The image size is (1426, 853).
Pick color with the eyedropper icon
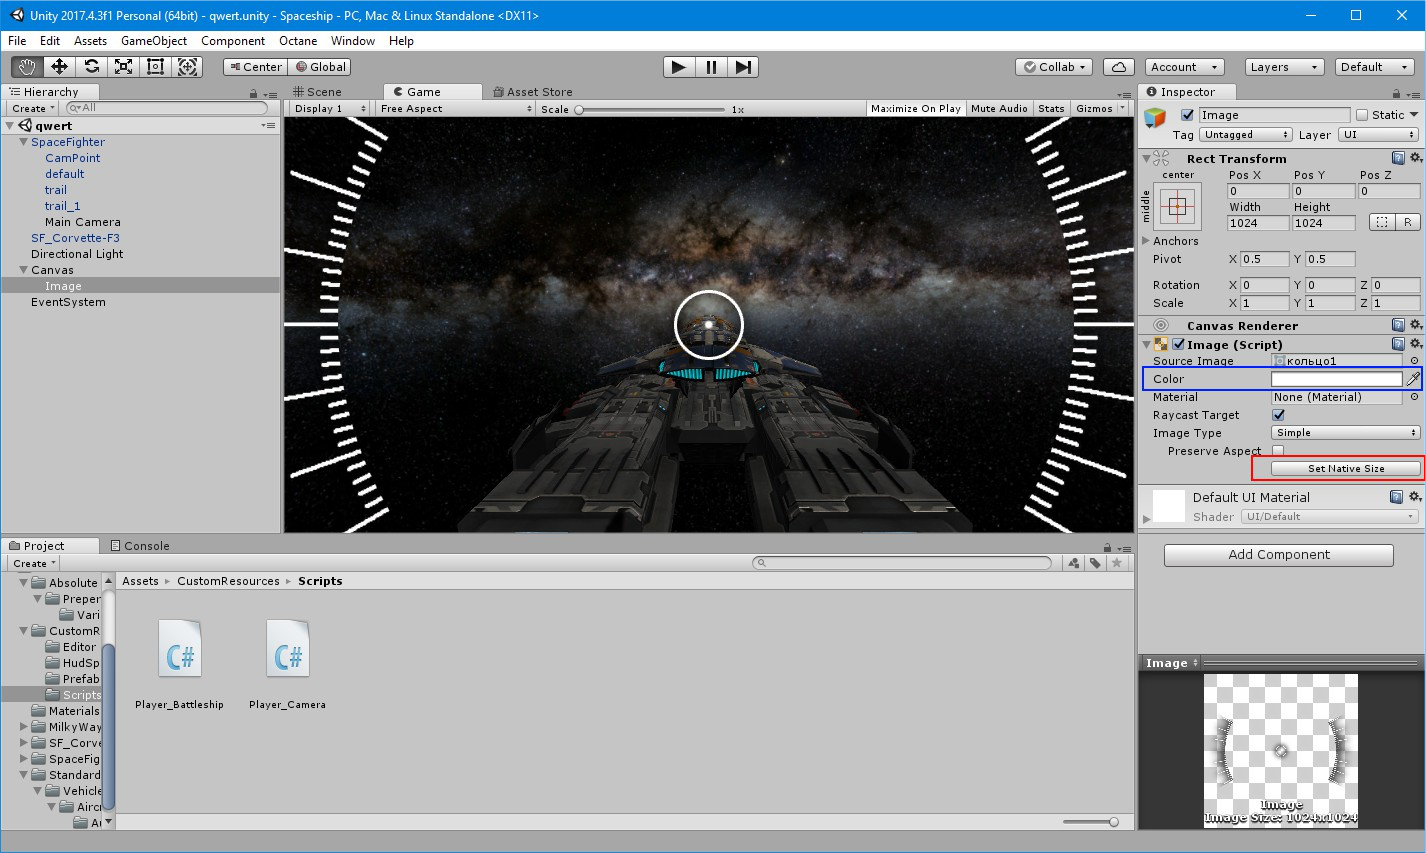1413,379
